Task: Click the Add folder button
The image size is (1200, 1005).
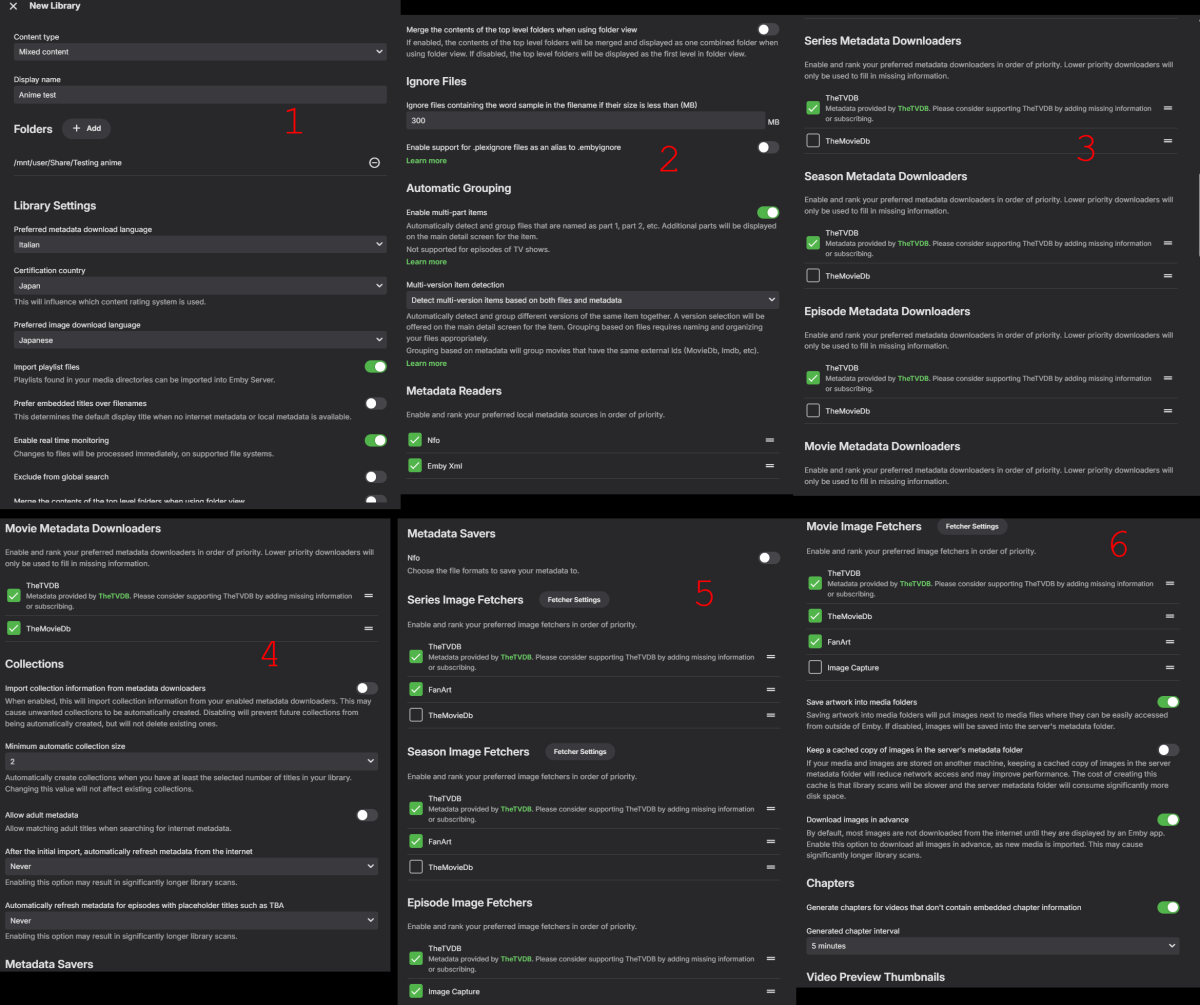Action: [87, 129]
